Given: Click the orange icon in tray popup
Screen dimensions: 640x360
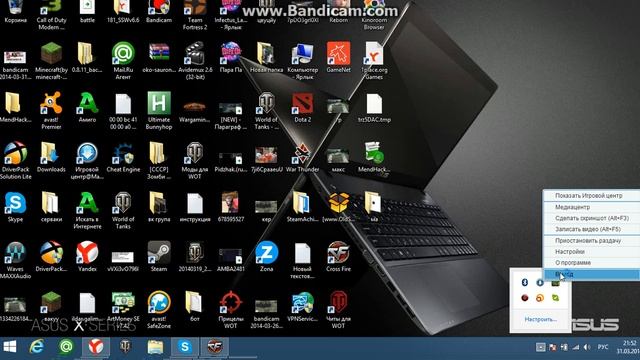Looking at the screenshot, I should point(540,298).
